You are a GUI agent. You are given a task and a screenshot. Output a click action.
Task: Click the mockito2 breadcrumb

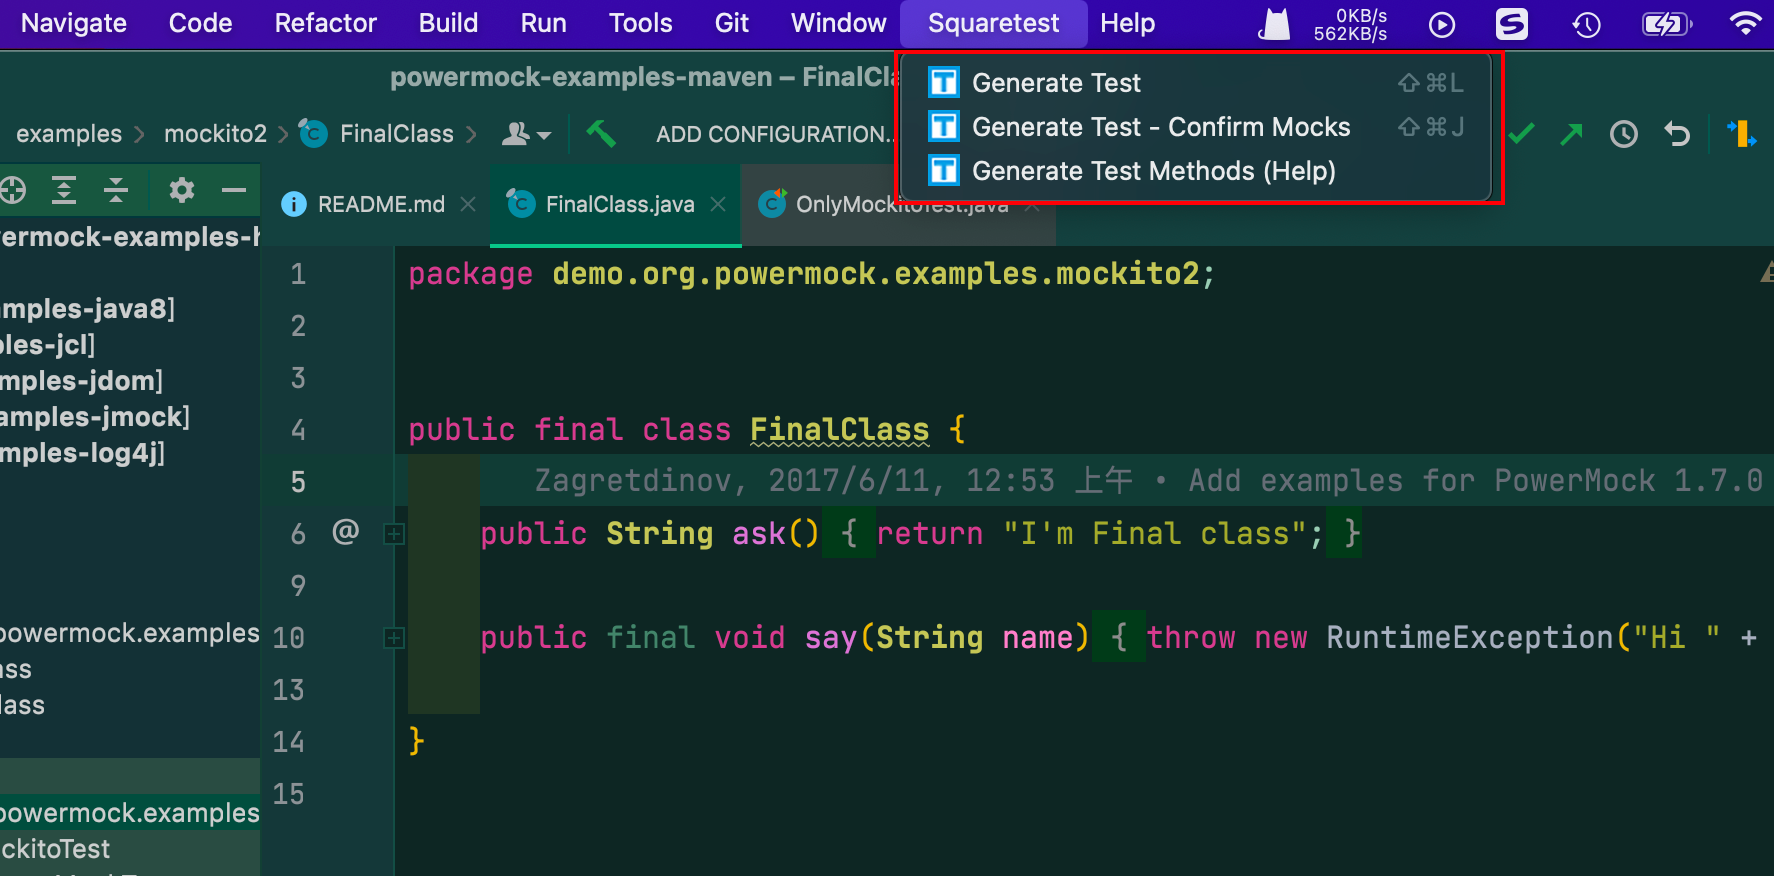pyautogui.click(x=215, y=134)
